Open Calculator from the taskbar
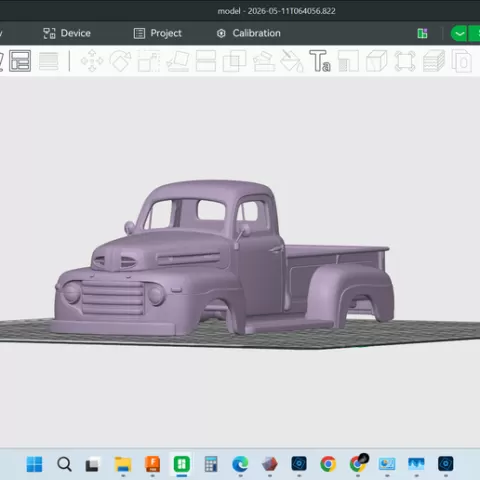 pos(211,464)
